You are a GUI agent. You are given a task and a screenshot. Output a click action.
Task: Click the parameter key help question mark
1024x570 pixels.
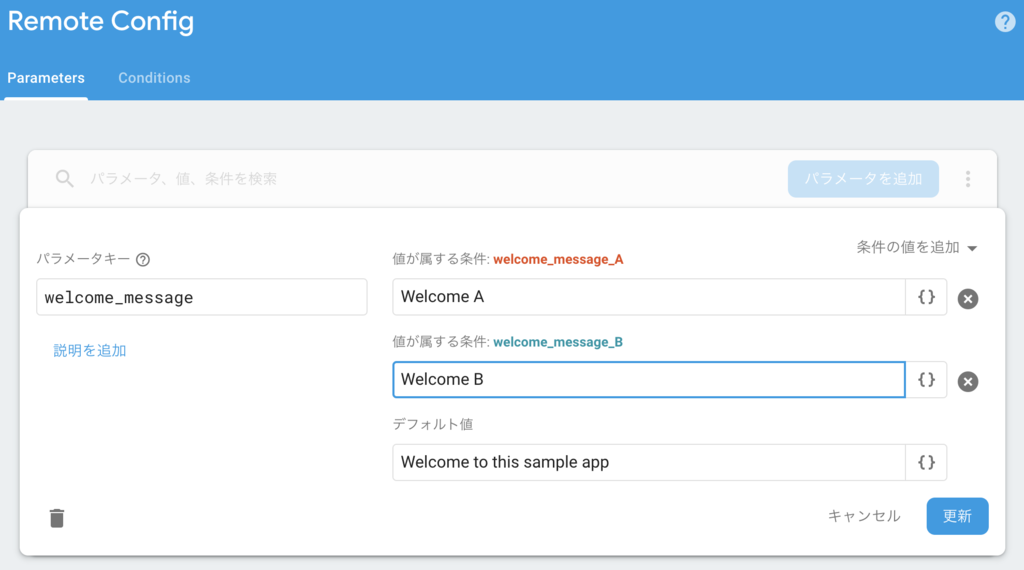[x=143, y=260]
